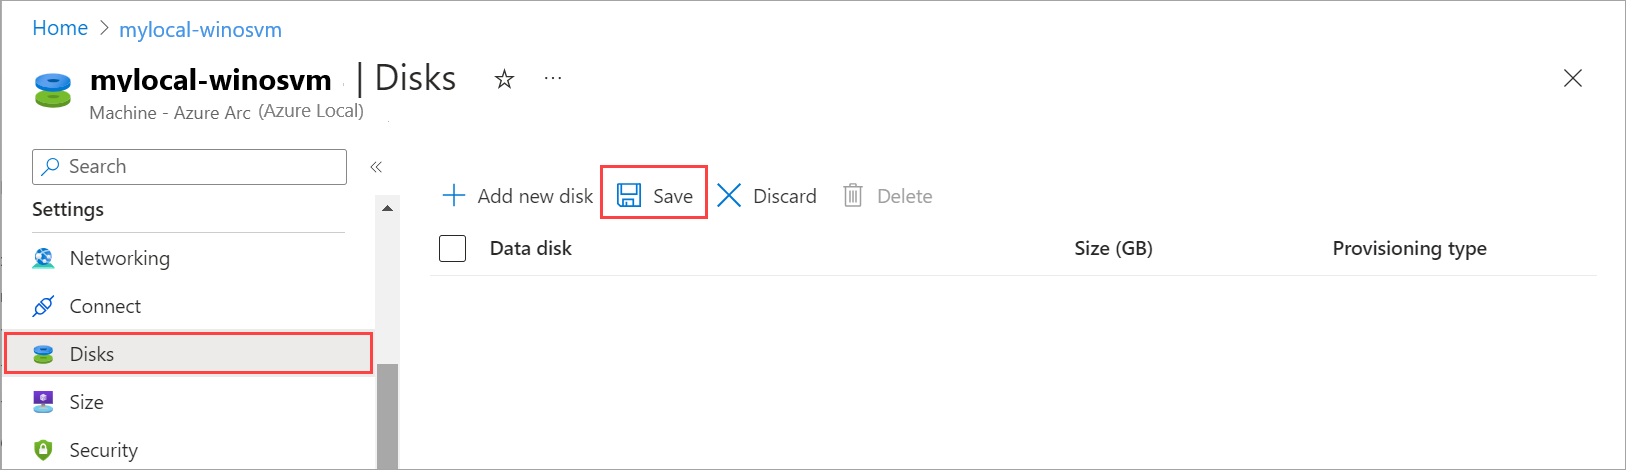The height and width of the screenshot is (470, 1626).
Task: Click the Security shield icon
Action: (43, 450)
